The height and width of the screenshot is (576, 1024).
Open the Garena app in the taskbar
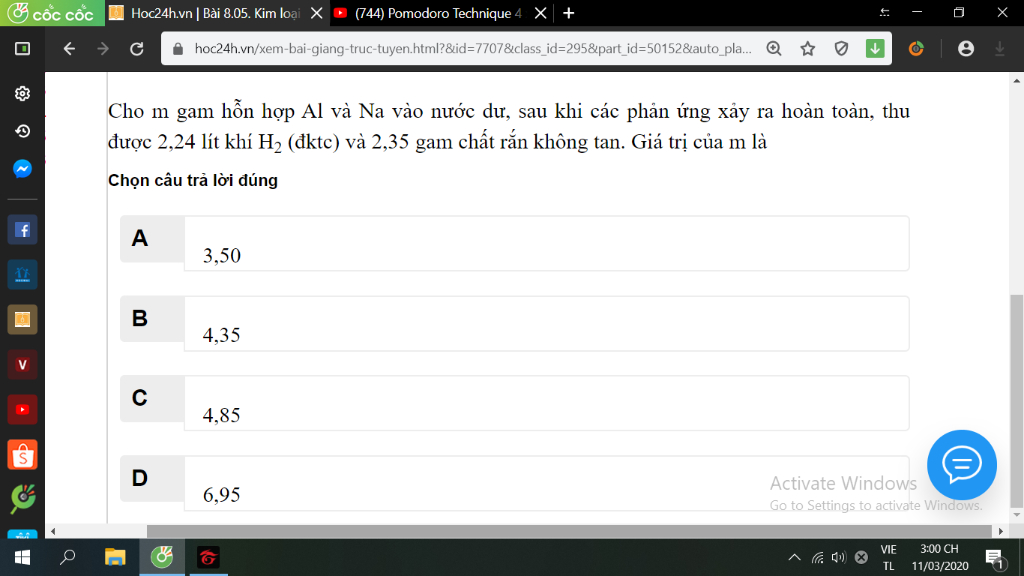coord(208,558)
